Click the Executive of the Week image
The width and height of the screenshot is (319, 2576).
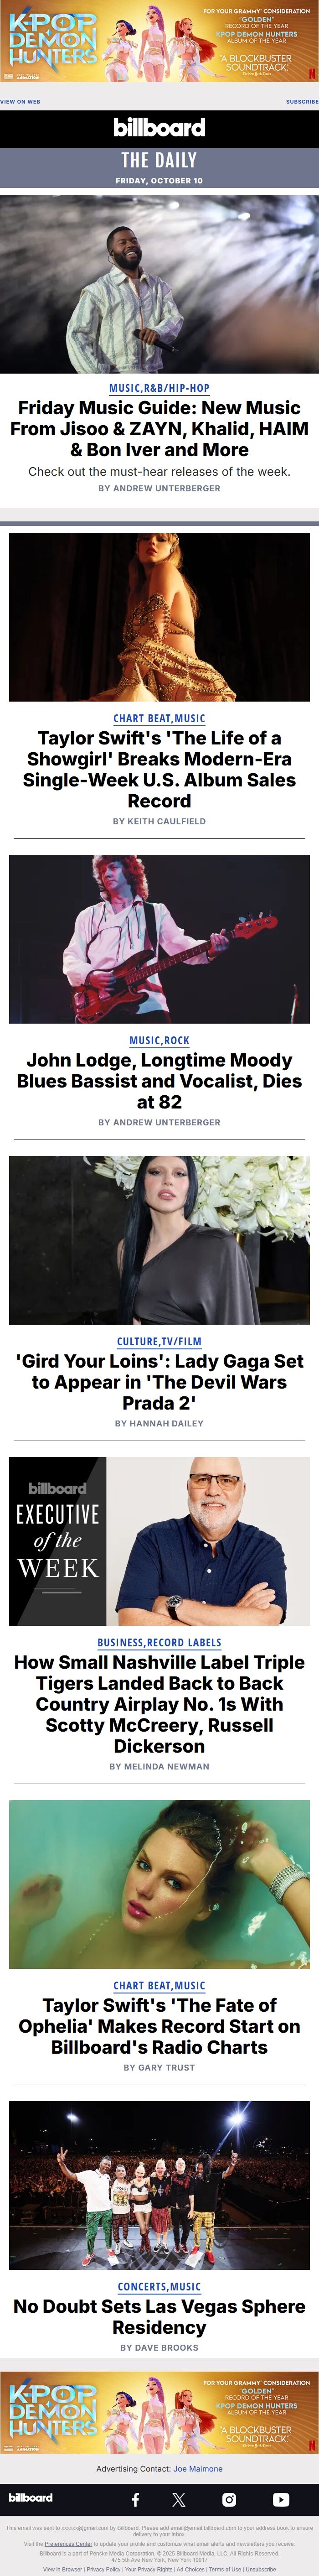(x=159, y=1540)
